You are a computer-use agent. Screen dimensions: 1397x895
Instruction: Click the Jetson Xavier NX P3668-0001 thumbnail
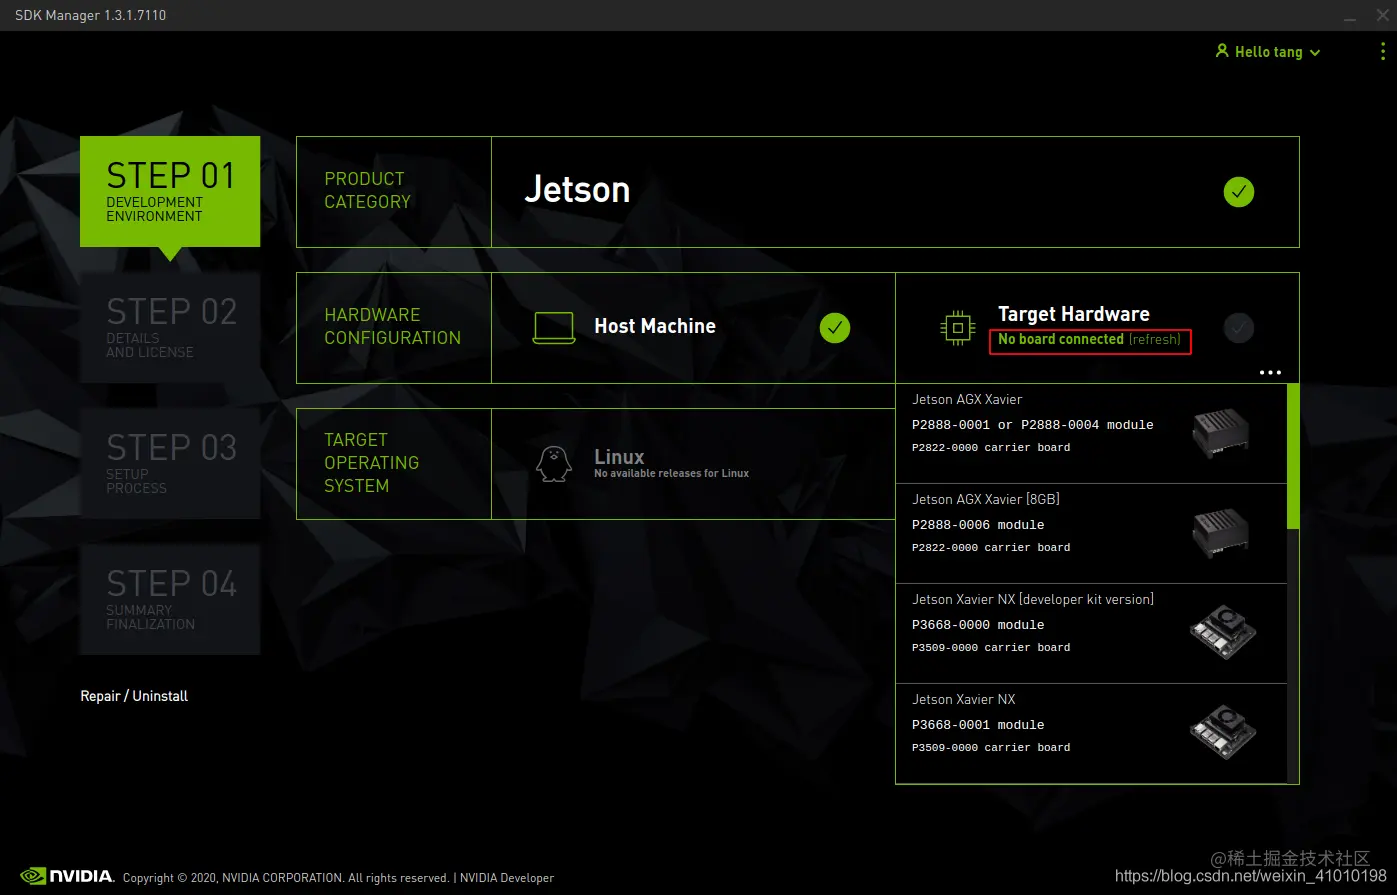(x=1223, y=733)
